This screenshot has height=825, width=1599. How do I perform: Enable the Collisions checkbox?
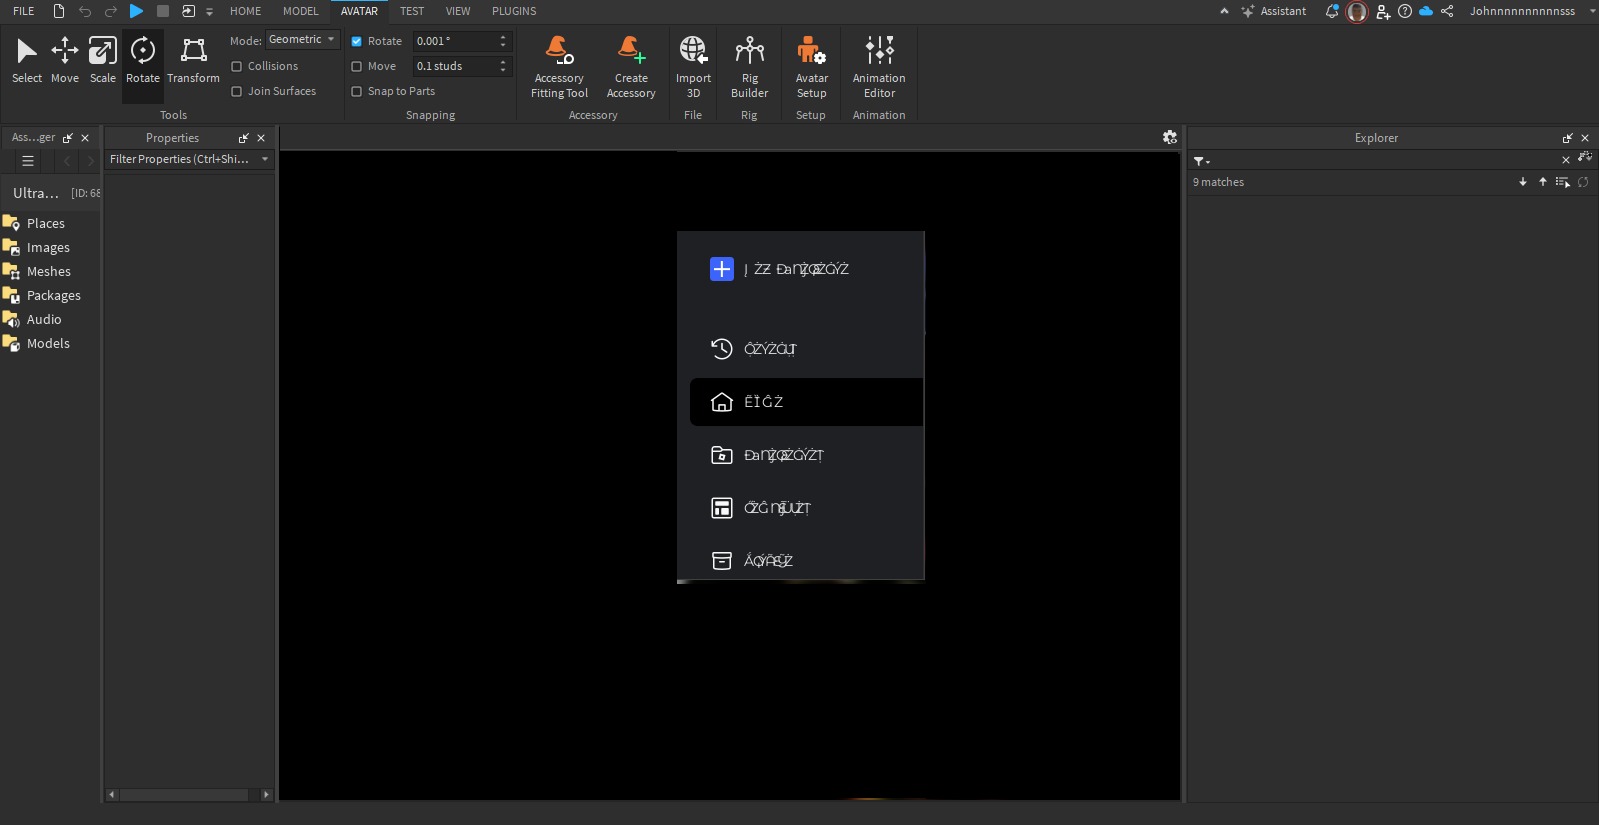[237, 67]
